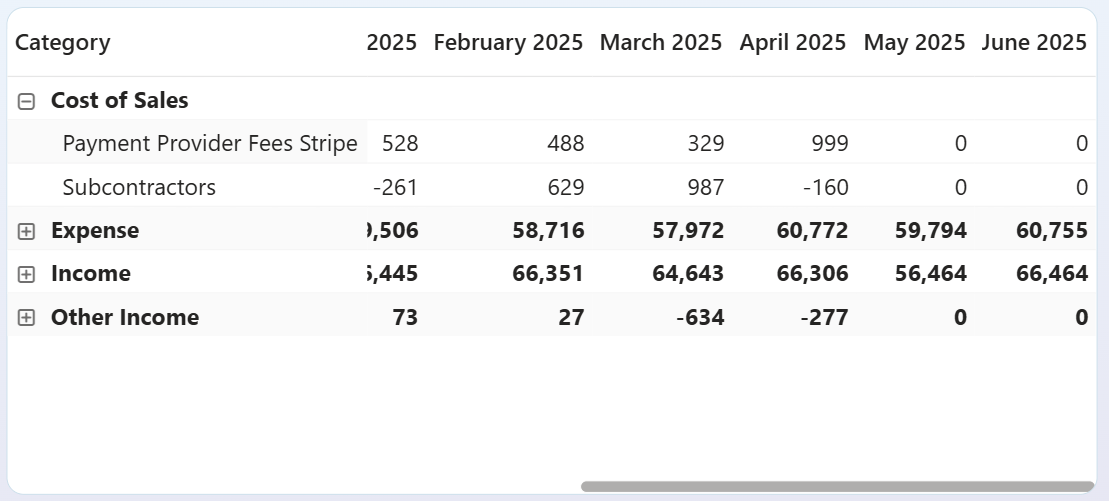
Task: Click the Income April value 66,306
Action: [x=812, y=274]
